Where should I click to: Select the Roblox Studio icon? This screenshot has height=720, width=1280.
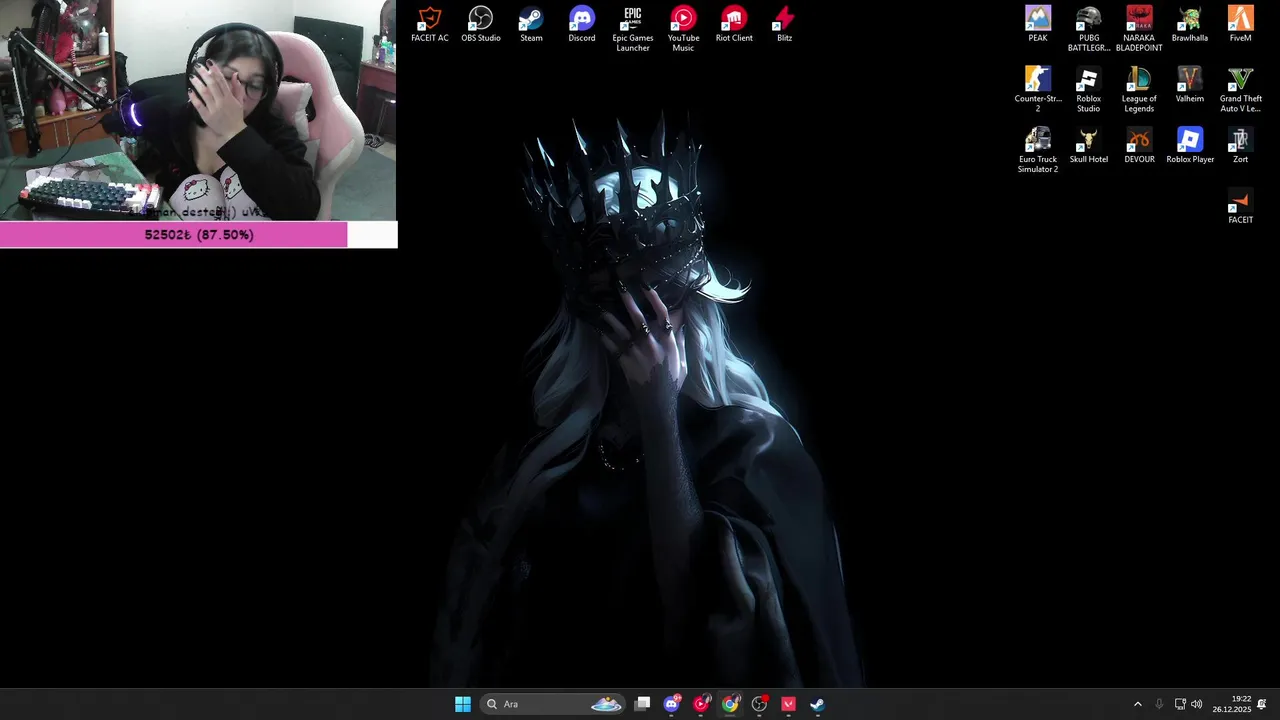pyautogui.click(x=1088, y=90)
